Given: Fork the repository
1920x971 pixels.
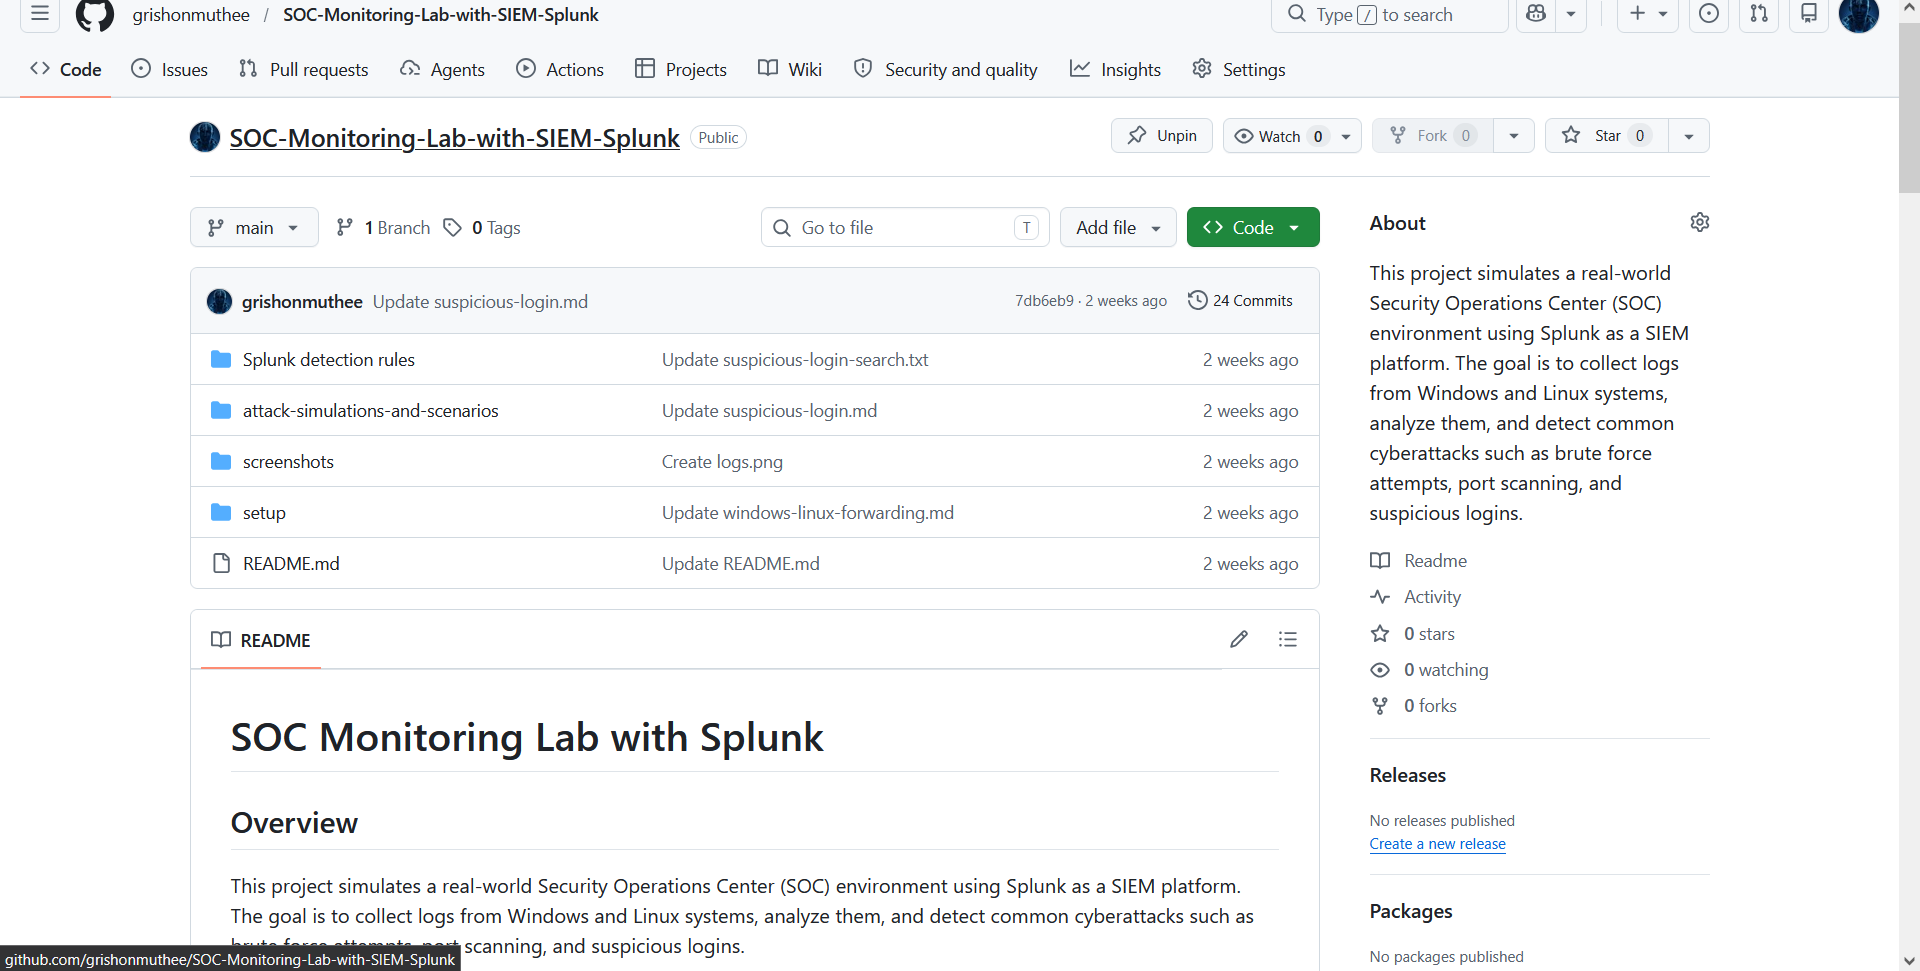Looking at the screenshot, I should point(1433,136).
